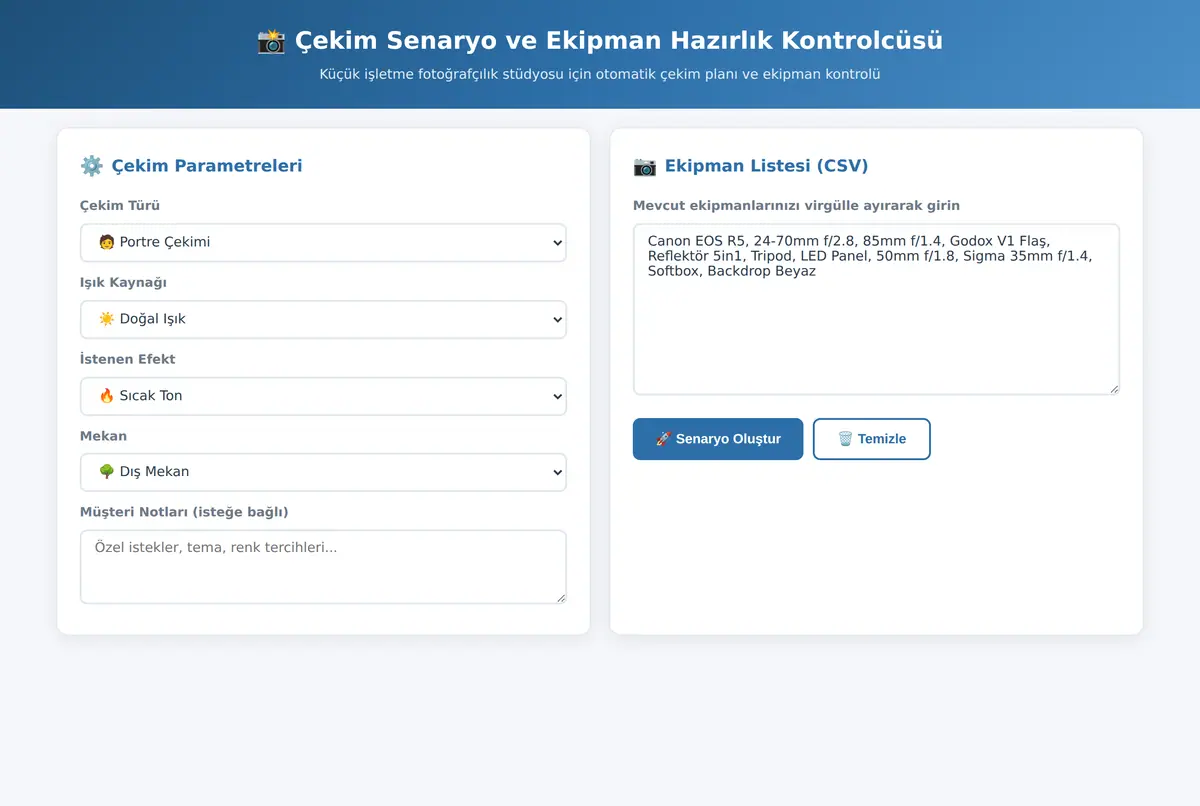Click the subtitle about Küçük işletme fotoğrafçılık stüdyosu
The width and height of the screenshot is (1200, 806).
click(x=600, y=74)
